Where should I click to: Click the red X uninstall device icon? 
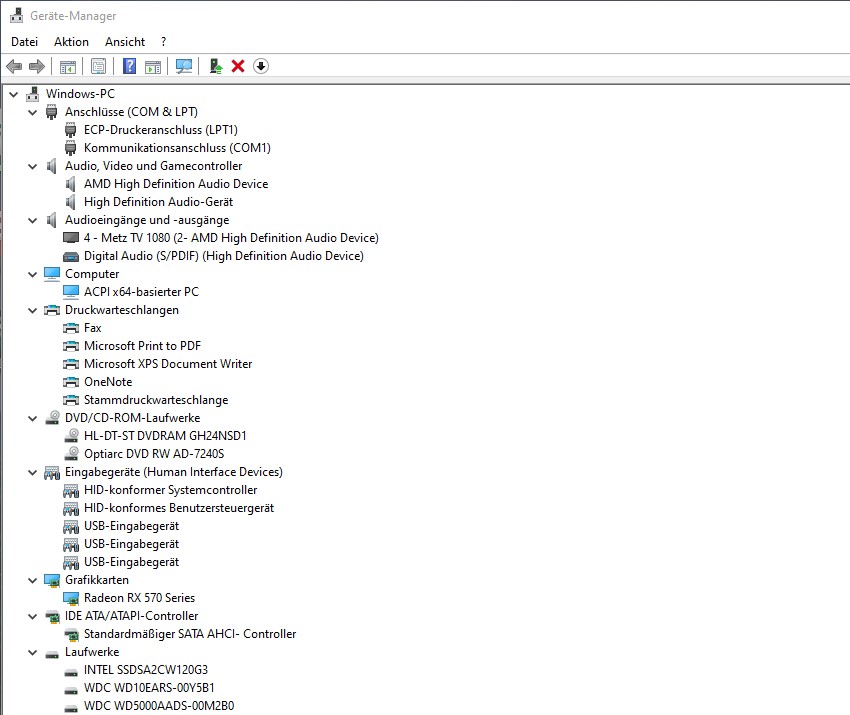(x=238, y=66)
